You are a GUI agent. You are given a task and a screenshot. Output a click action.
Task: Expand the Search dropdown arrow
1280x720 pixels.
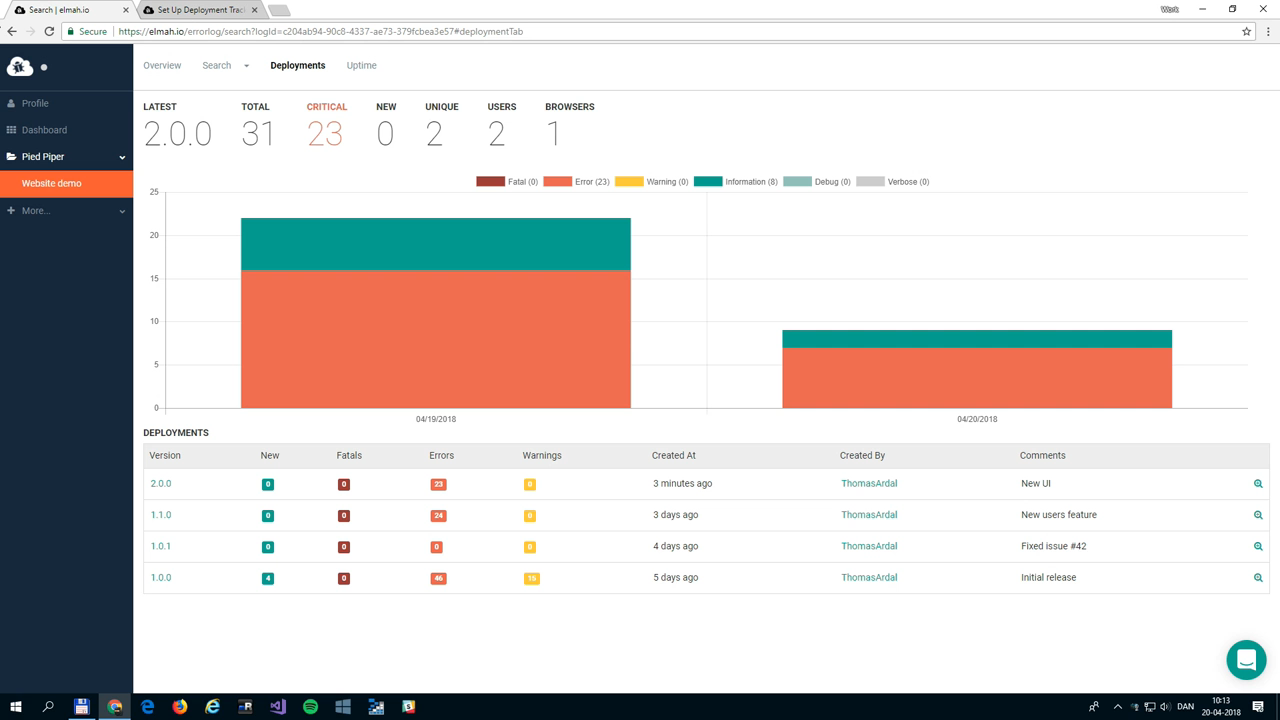[246, 66]
